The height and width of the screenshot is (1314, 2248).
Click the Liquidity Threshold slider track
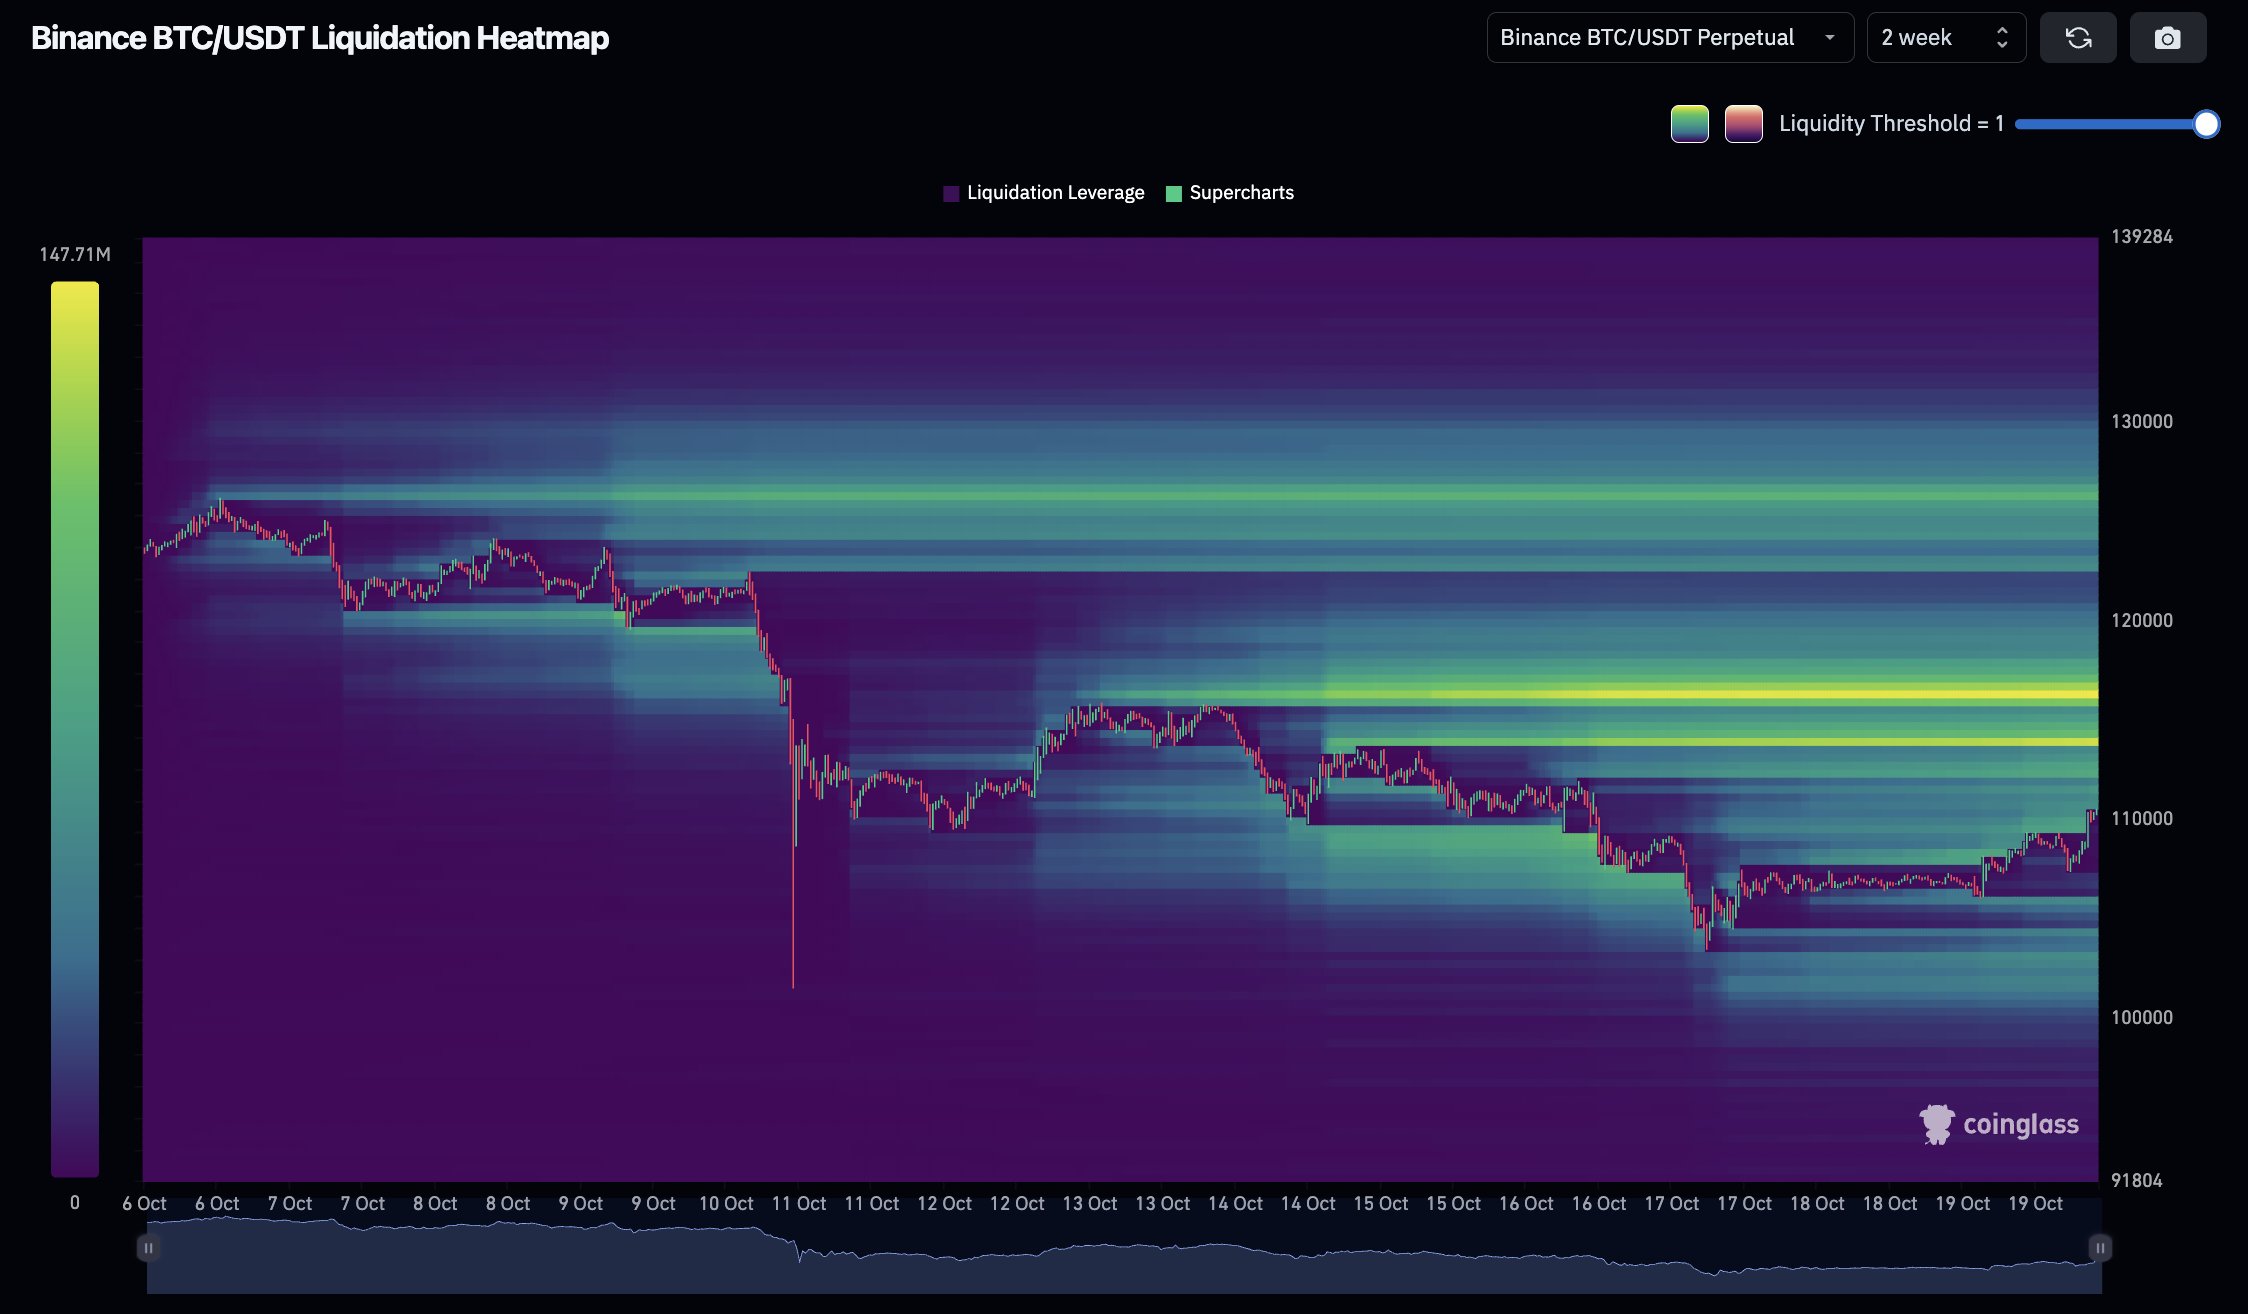coord(2100,124)
